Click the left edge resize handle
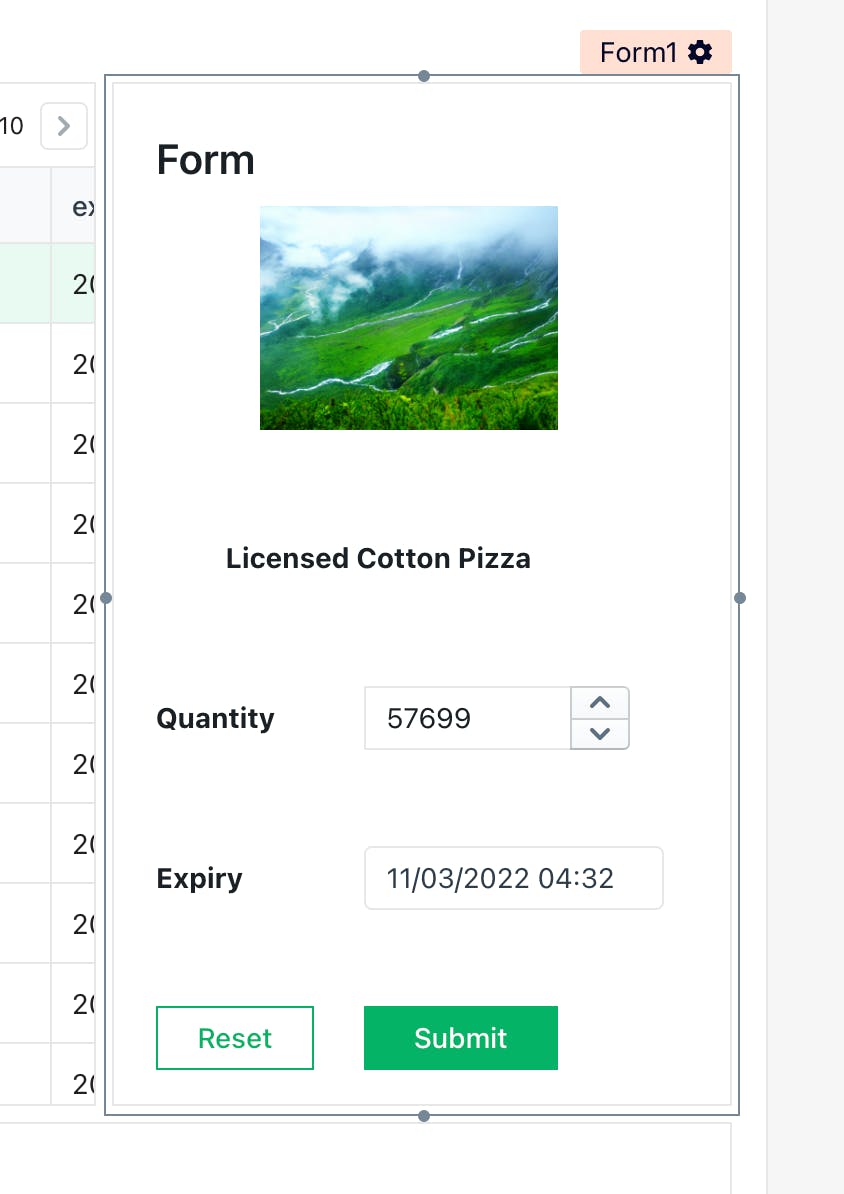Image resolution: width=844 pixels, height=1194 pixels. pyautogui.click(x=107, y=598)
